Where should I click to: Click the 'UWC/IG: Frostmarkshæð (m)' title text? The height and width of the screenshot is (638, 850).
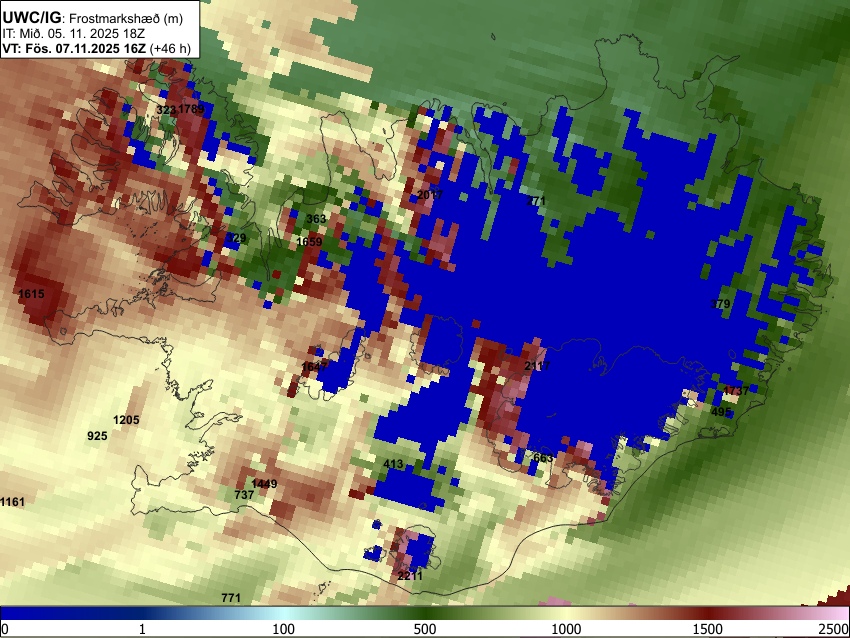point(93,18)
